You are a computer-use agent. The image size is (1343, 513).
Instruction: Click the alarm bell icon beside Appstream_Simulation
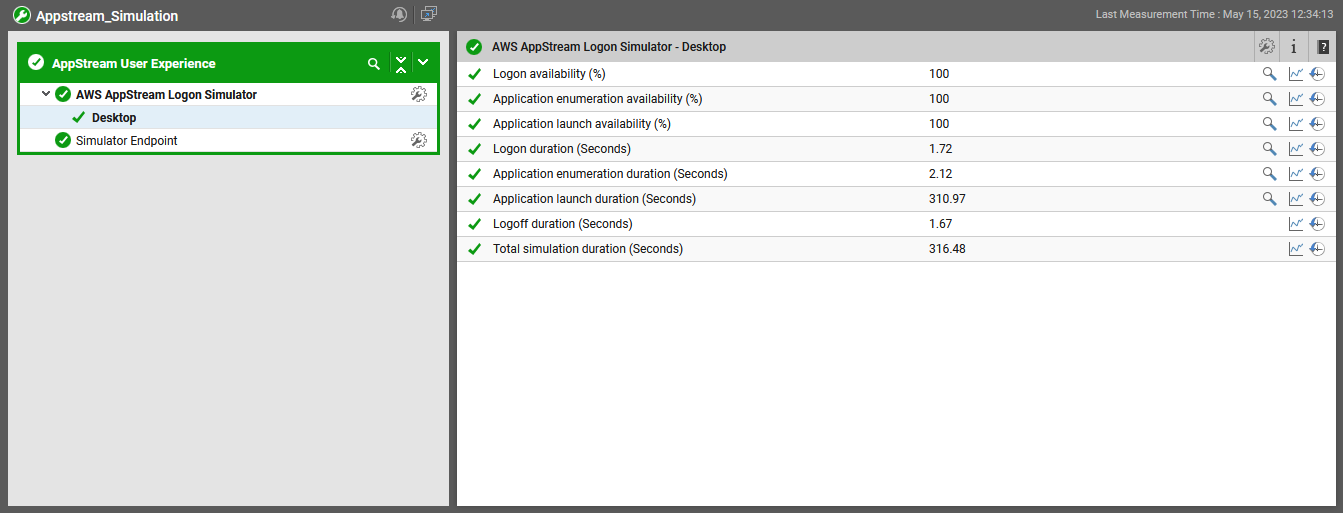399,14
